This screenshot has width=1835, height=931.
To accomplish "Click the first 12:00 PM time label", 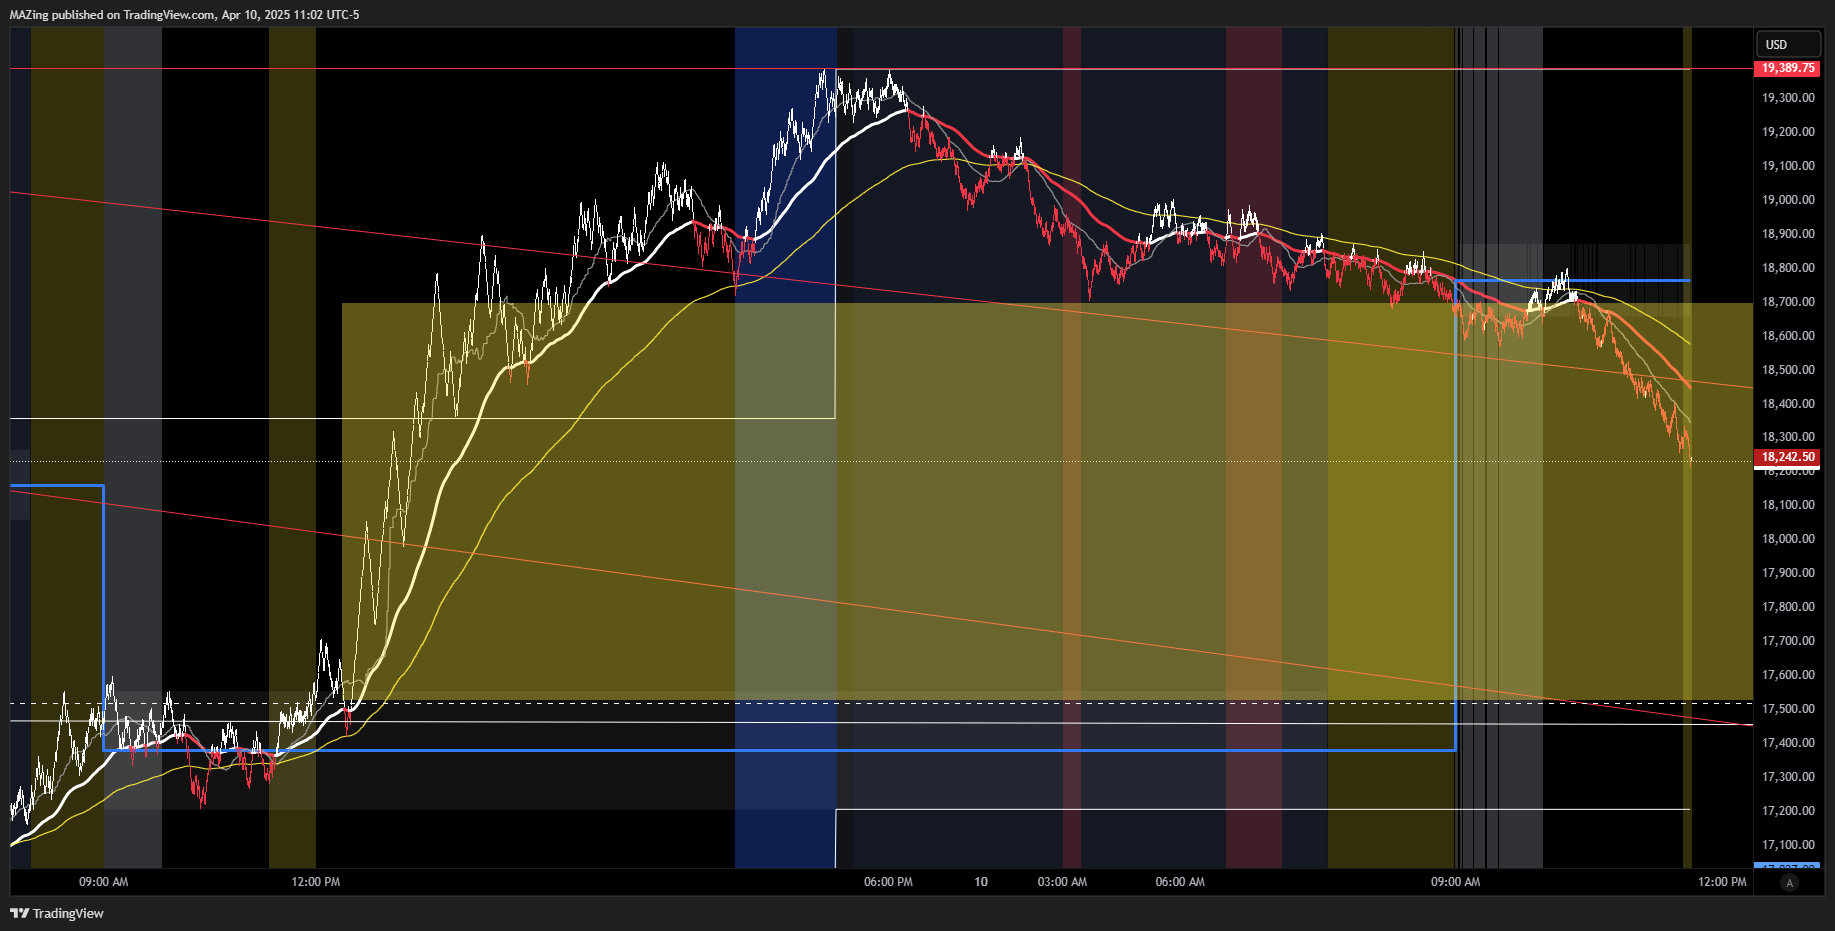I will [x=316, y=882].
